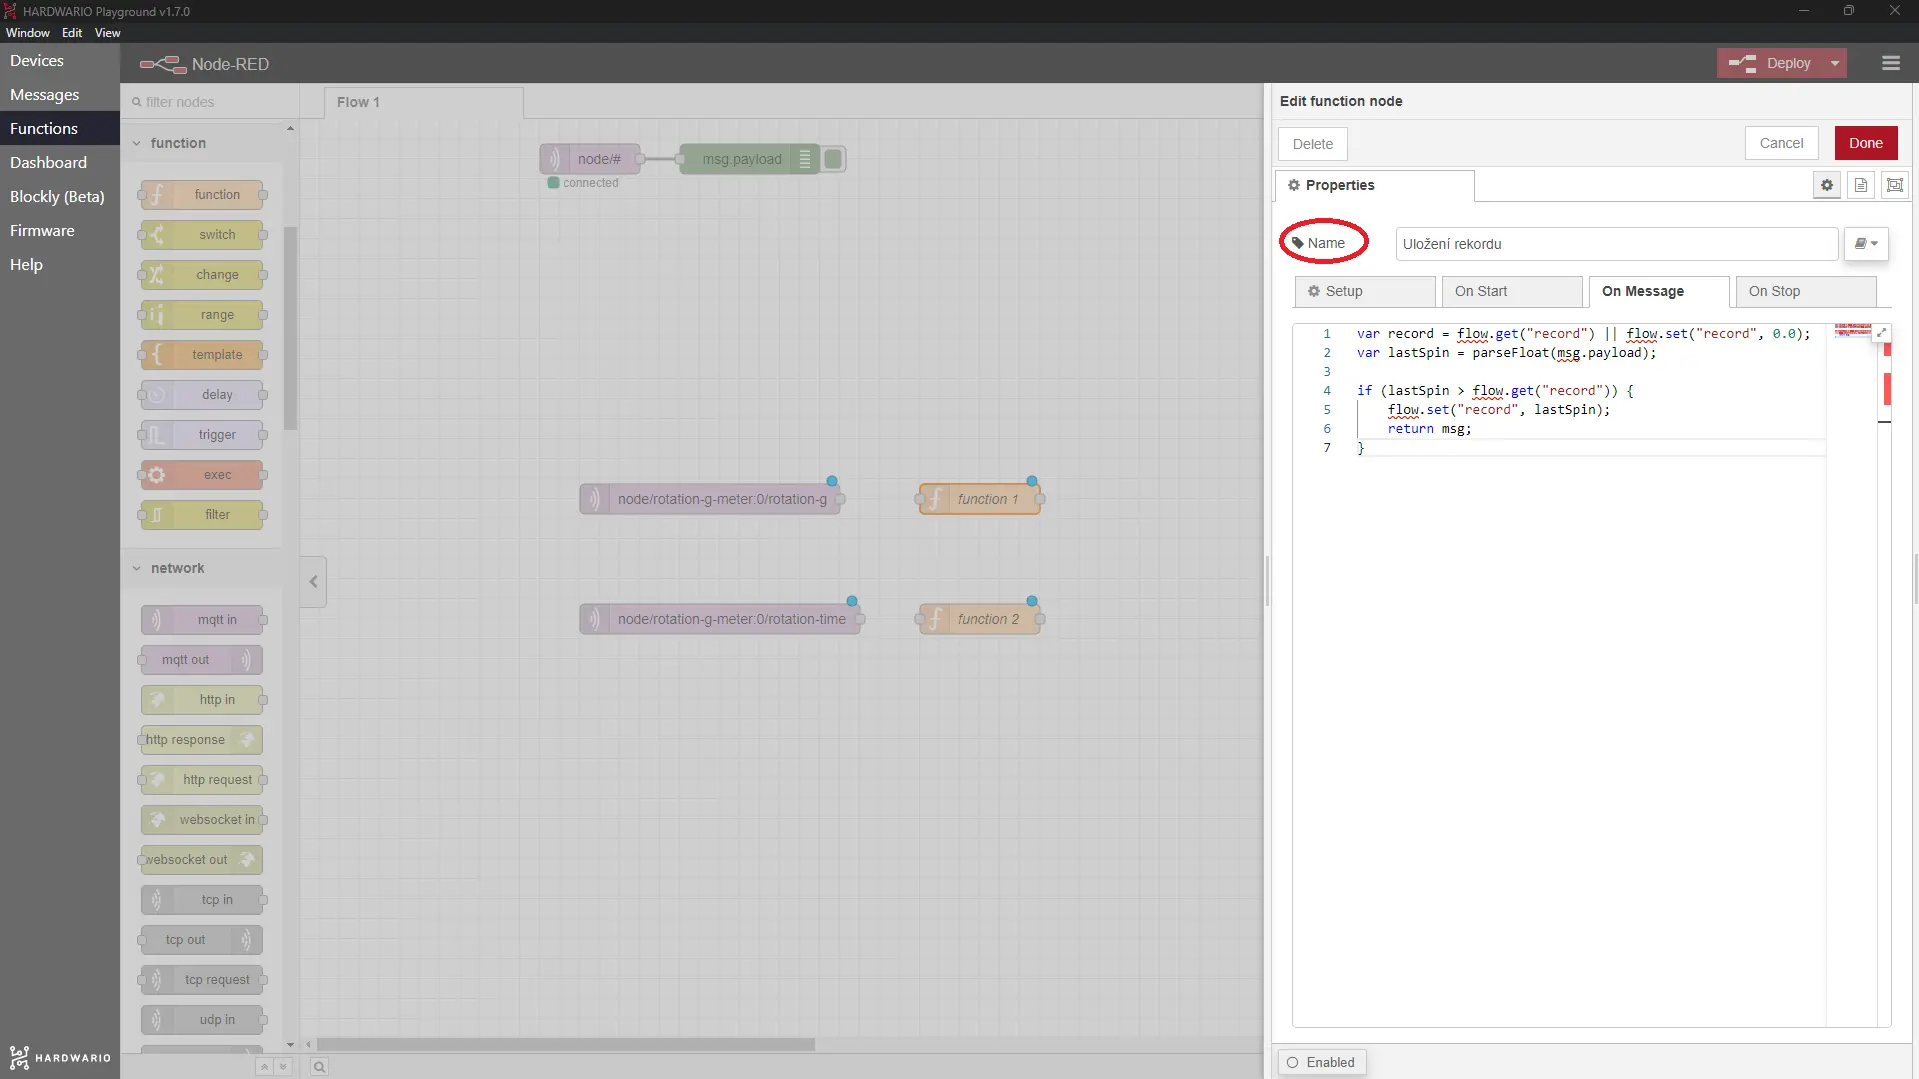
Task: Go to Messages in sidebar
Action: click(x=60, y=95)
